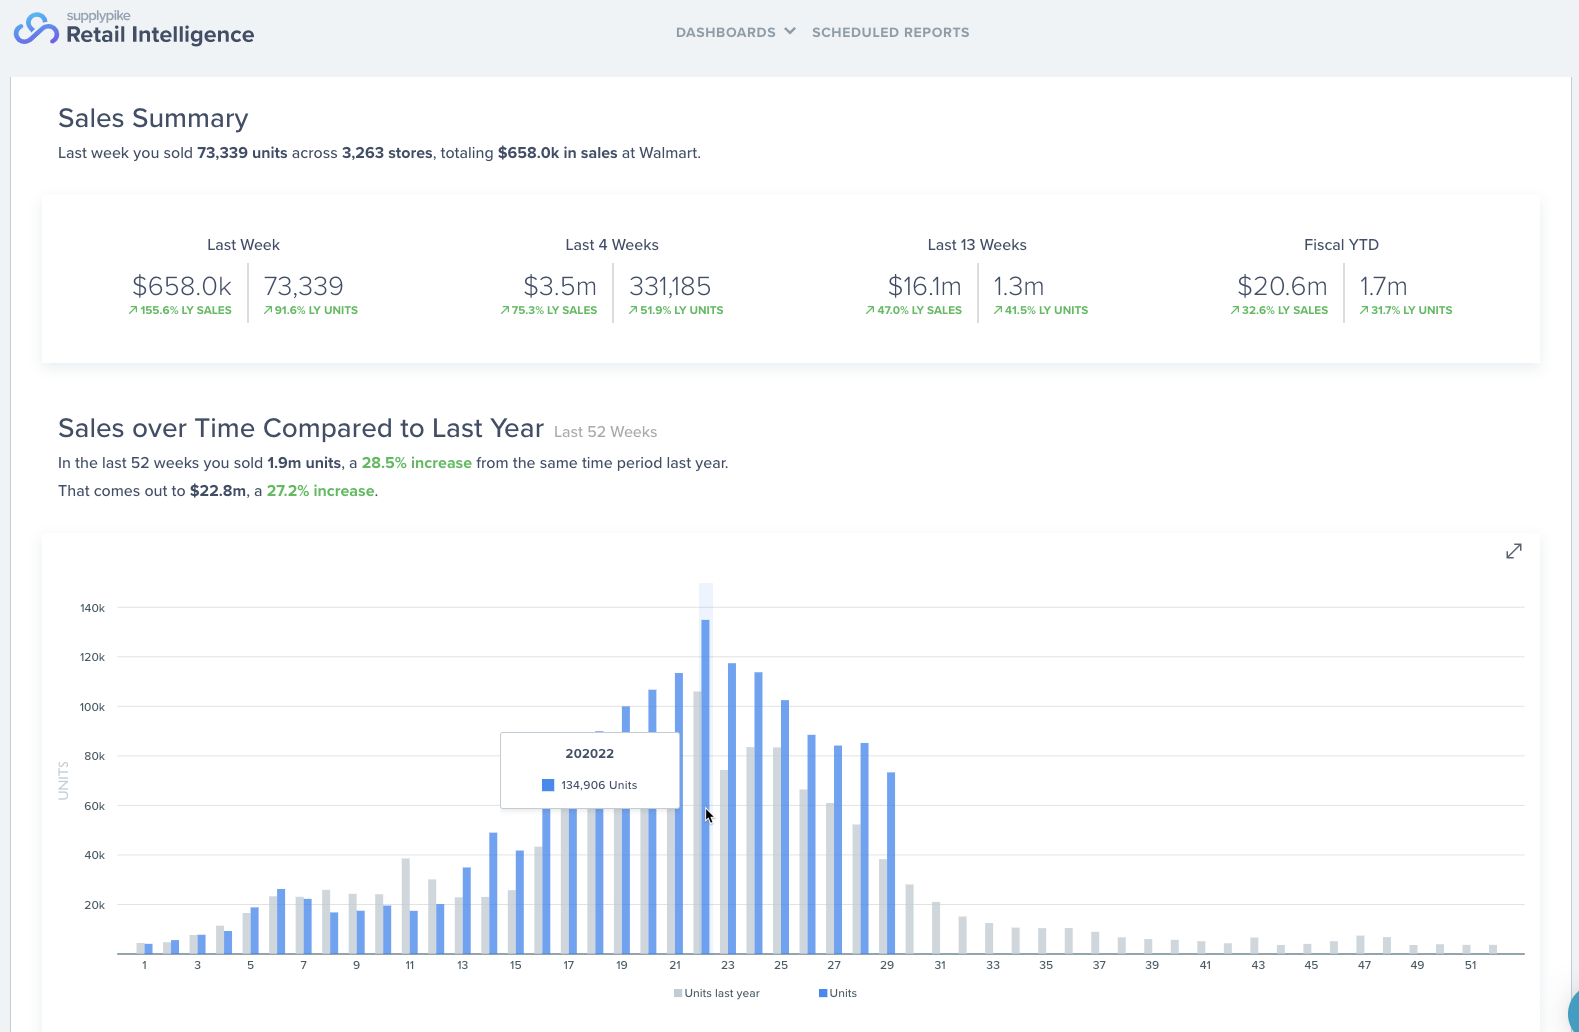
Task: Click the '155.6% LY SALES' indicator
Action: coord(180,310)
